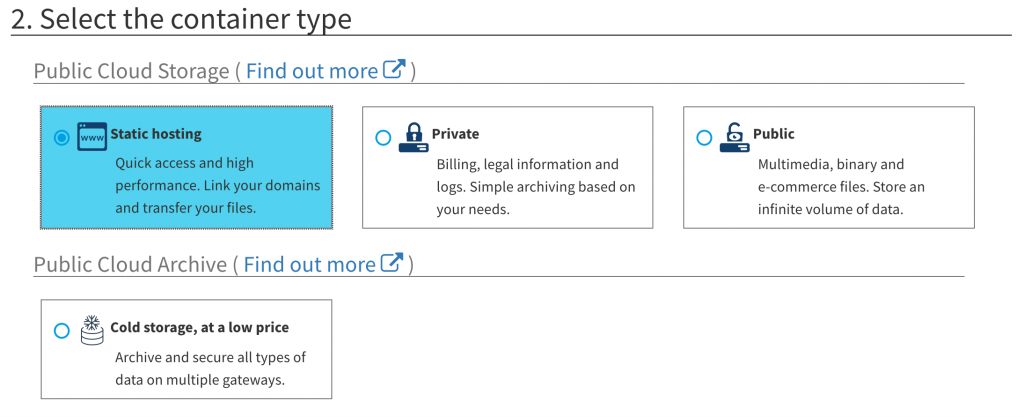This screenshot has width=1024, height=417.
Task: Click the Multimedia, binary and e-commerce description
Action: click(x=841, y=187)
